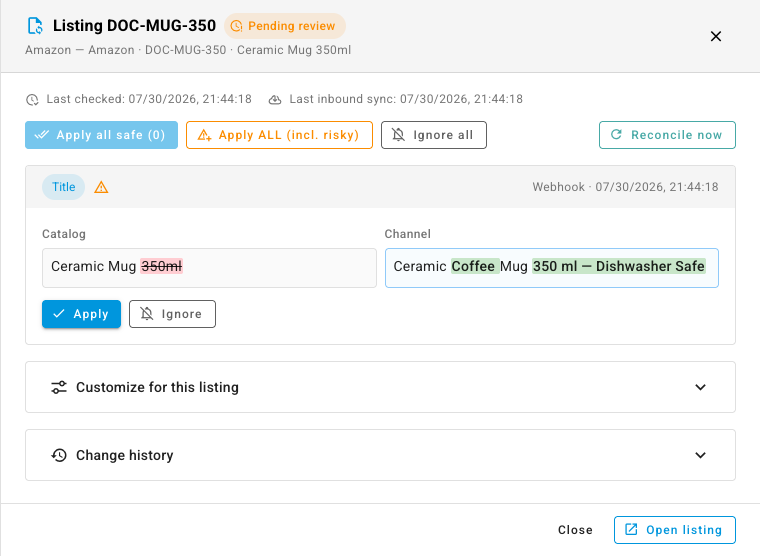The image size is (760, 556).
Task: Click the 'Channel' column label
Action: click(408, 234)
